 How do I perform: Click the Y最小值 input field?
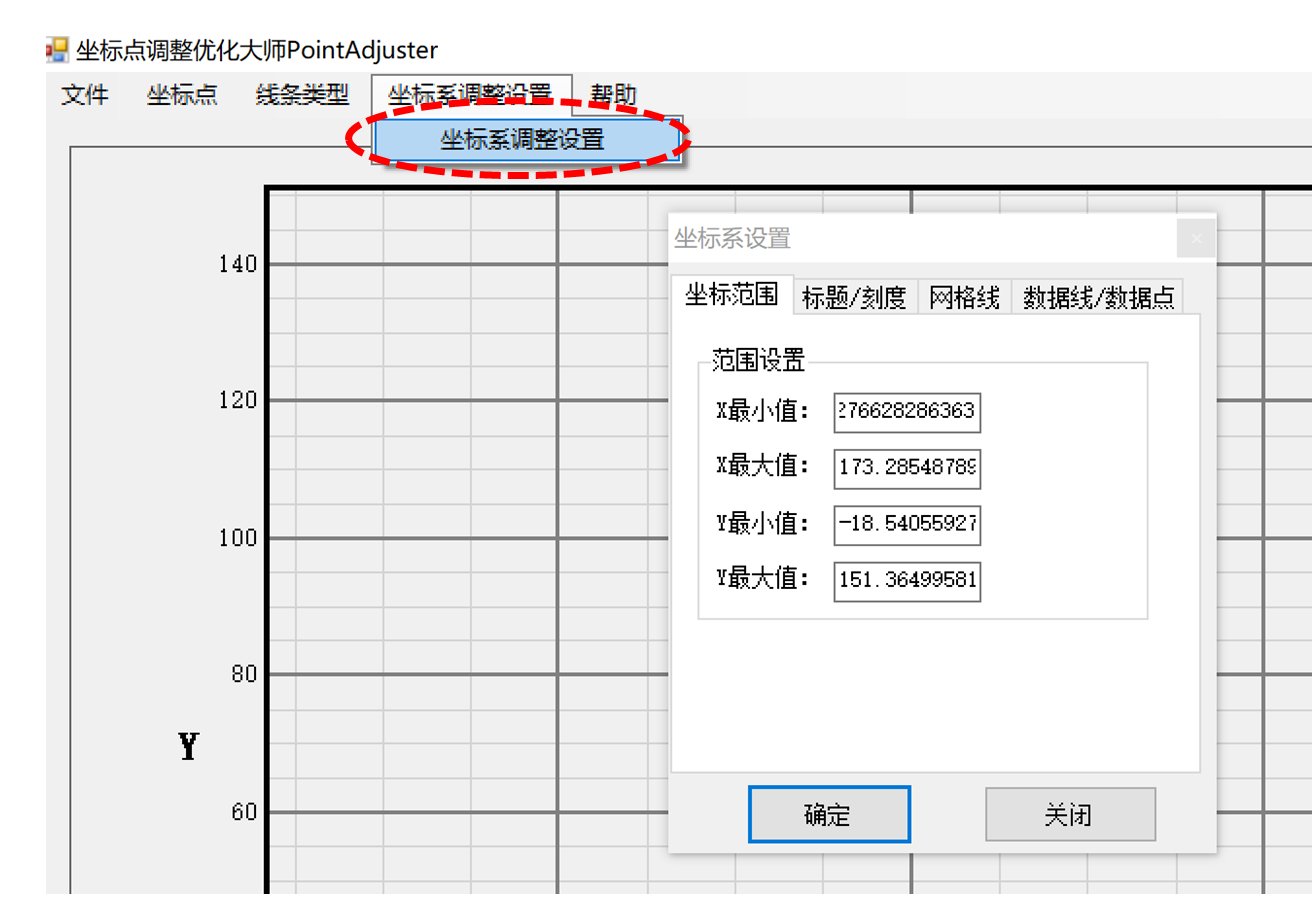[907, 525]
